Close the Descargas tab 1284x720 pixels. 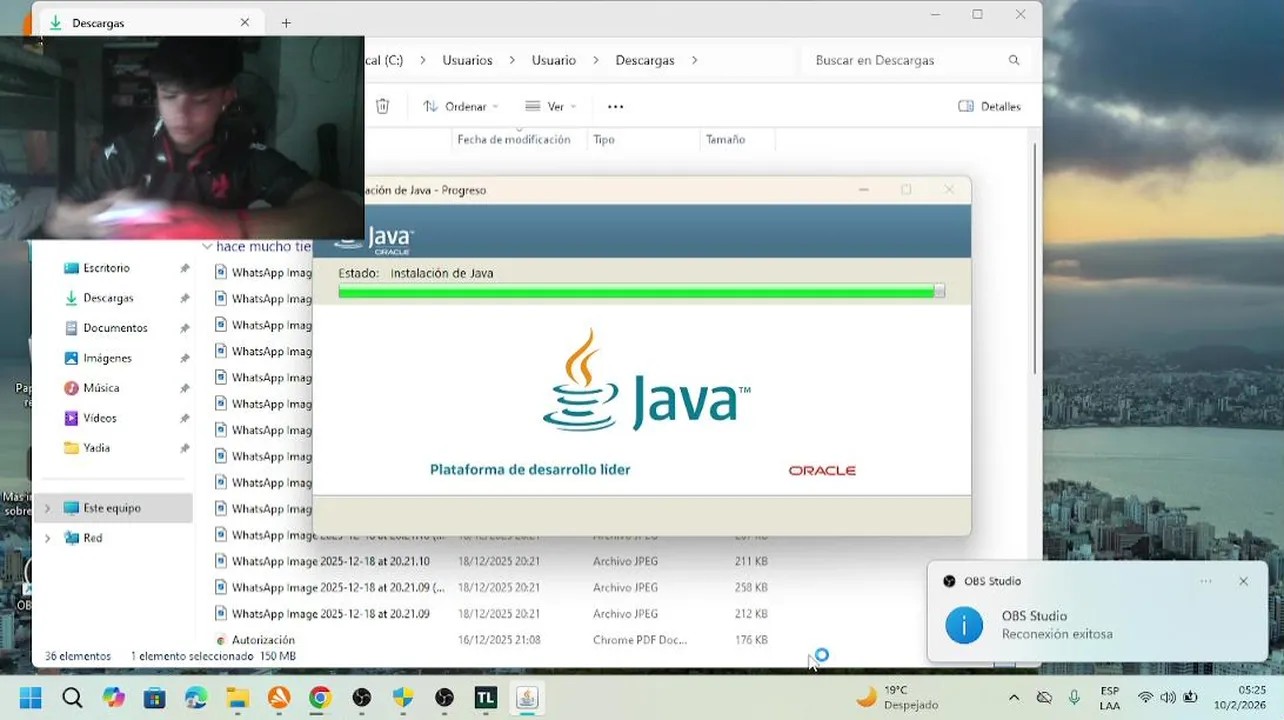[245, 22]
